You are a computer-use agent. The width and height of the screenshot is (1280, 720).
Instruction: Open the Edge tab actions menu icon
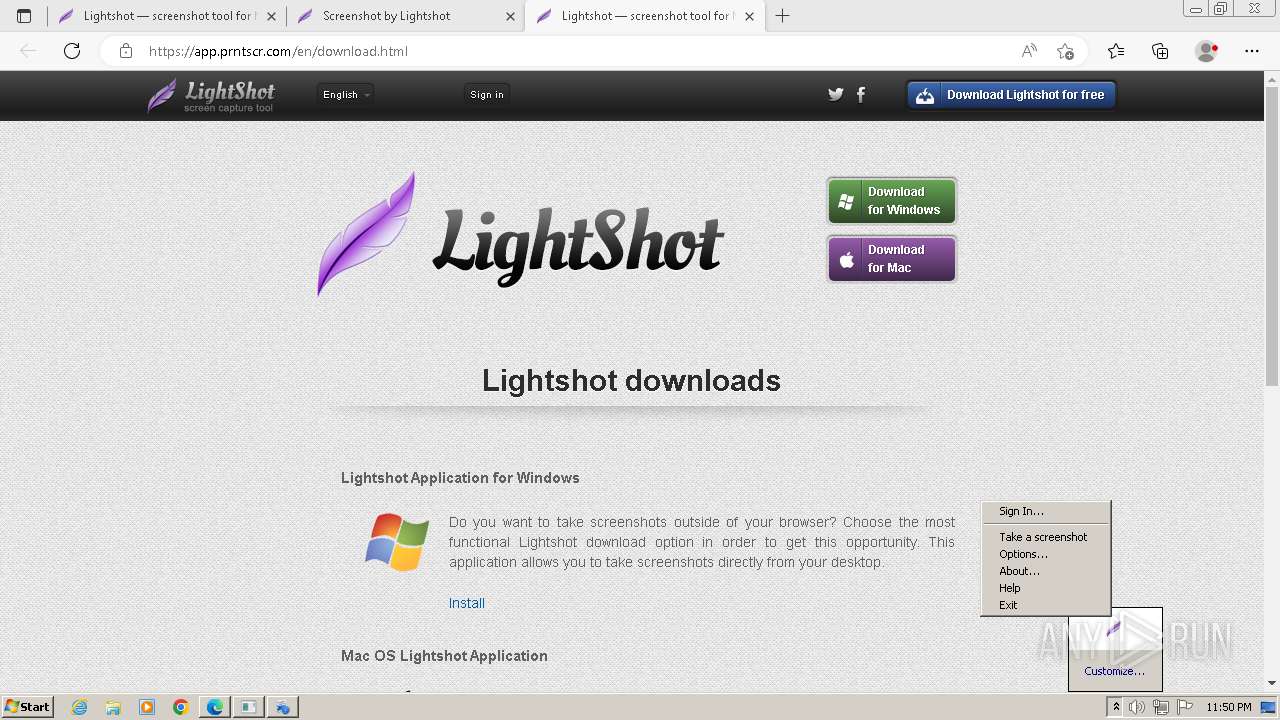tap(24, 16)
